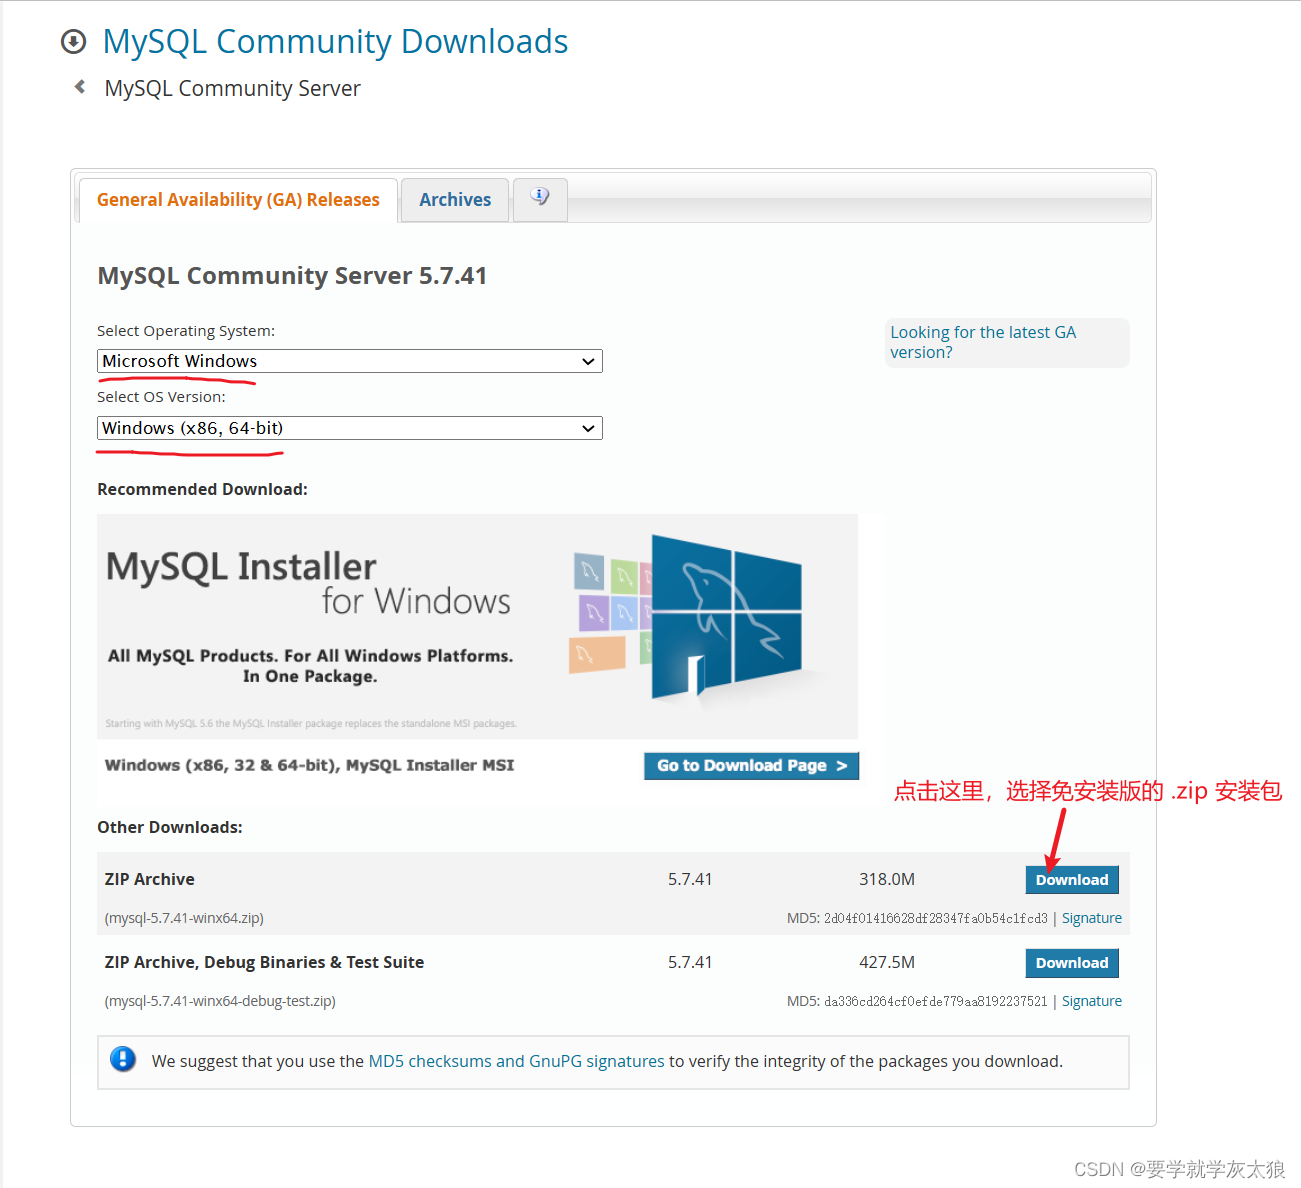Viewport: 1301px width, 1188px height.
Task: Click the Windows MySQL Installer MSI label
Action: [x=309, y=765]
